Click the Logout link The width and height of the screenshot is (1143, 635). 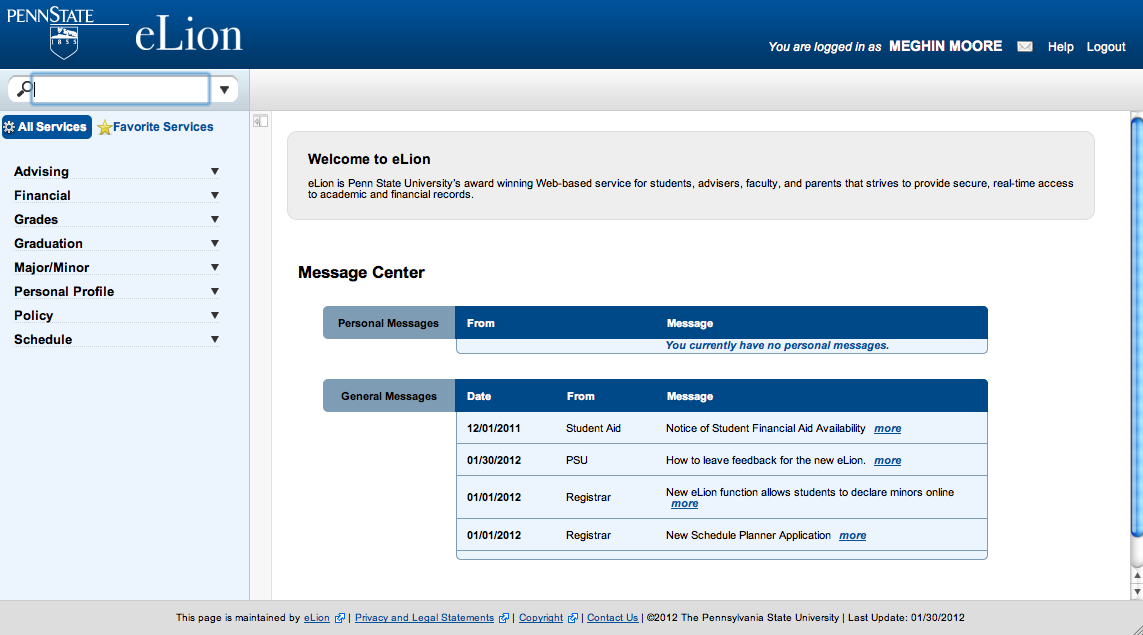point(1106,47)
